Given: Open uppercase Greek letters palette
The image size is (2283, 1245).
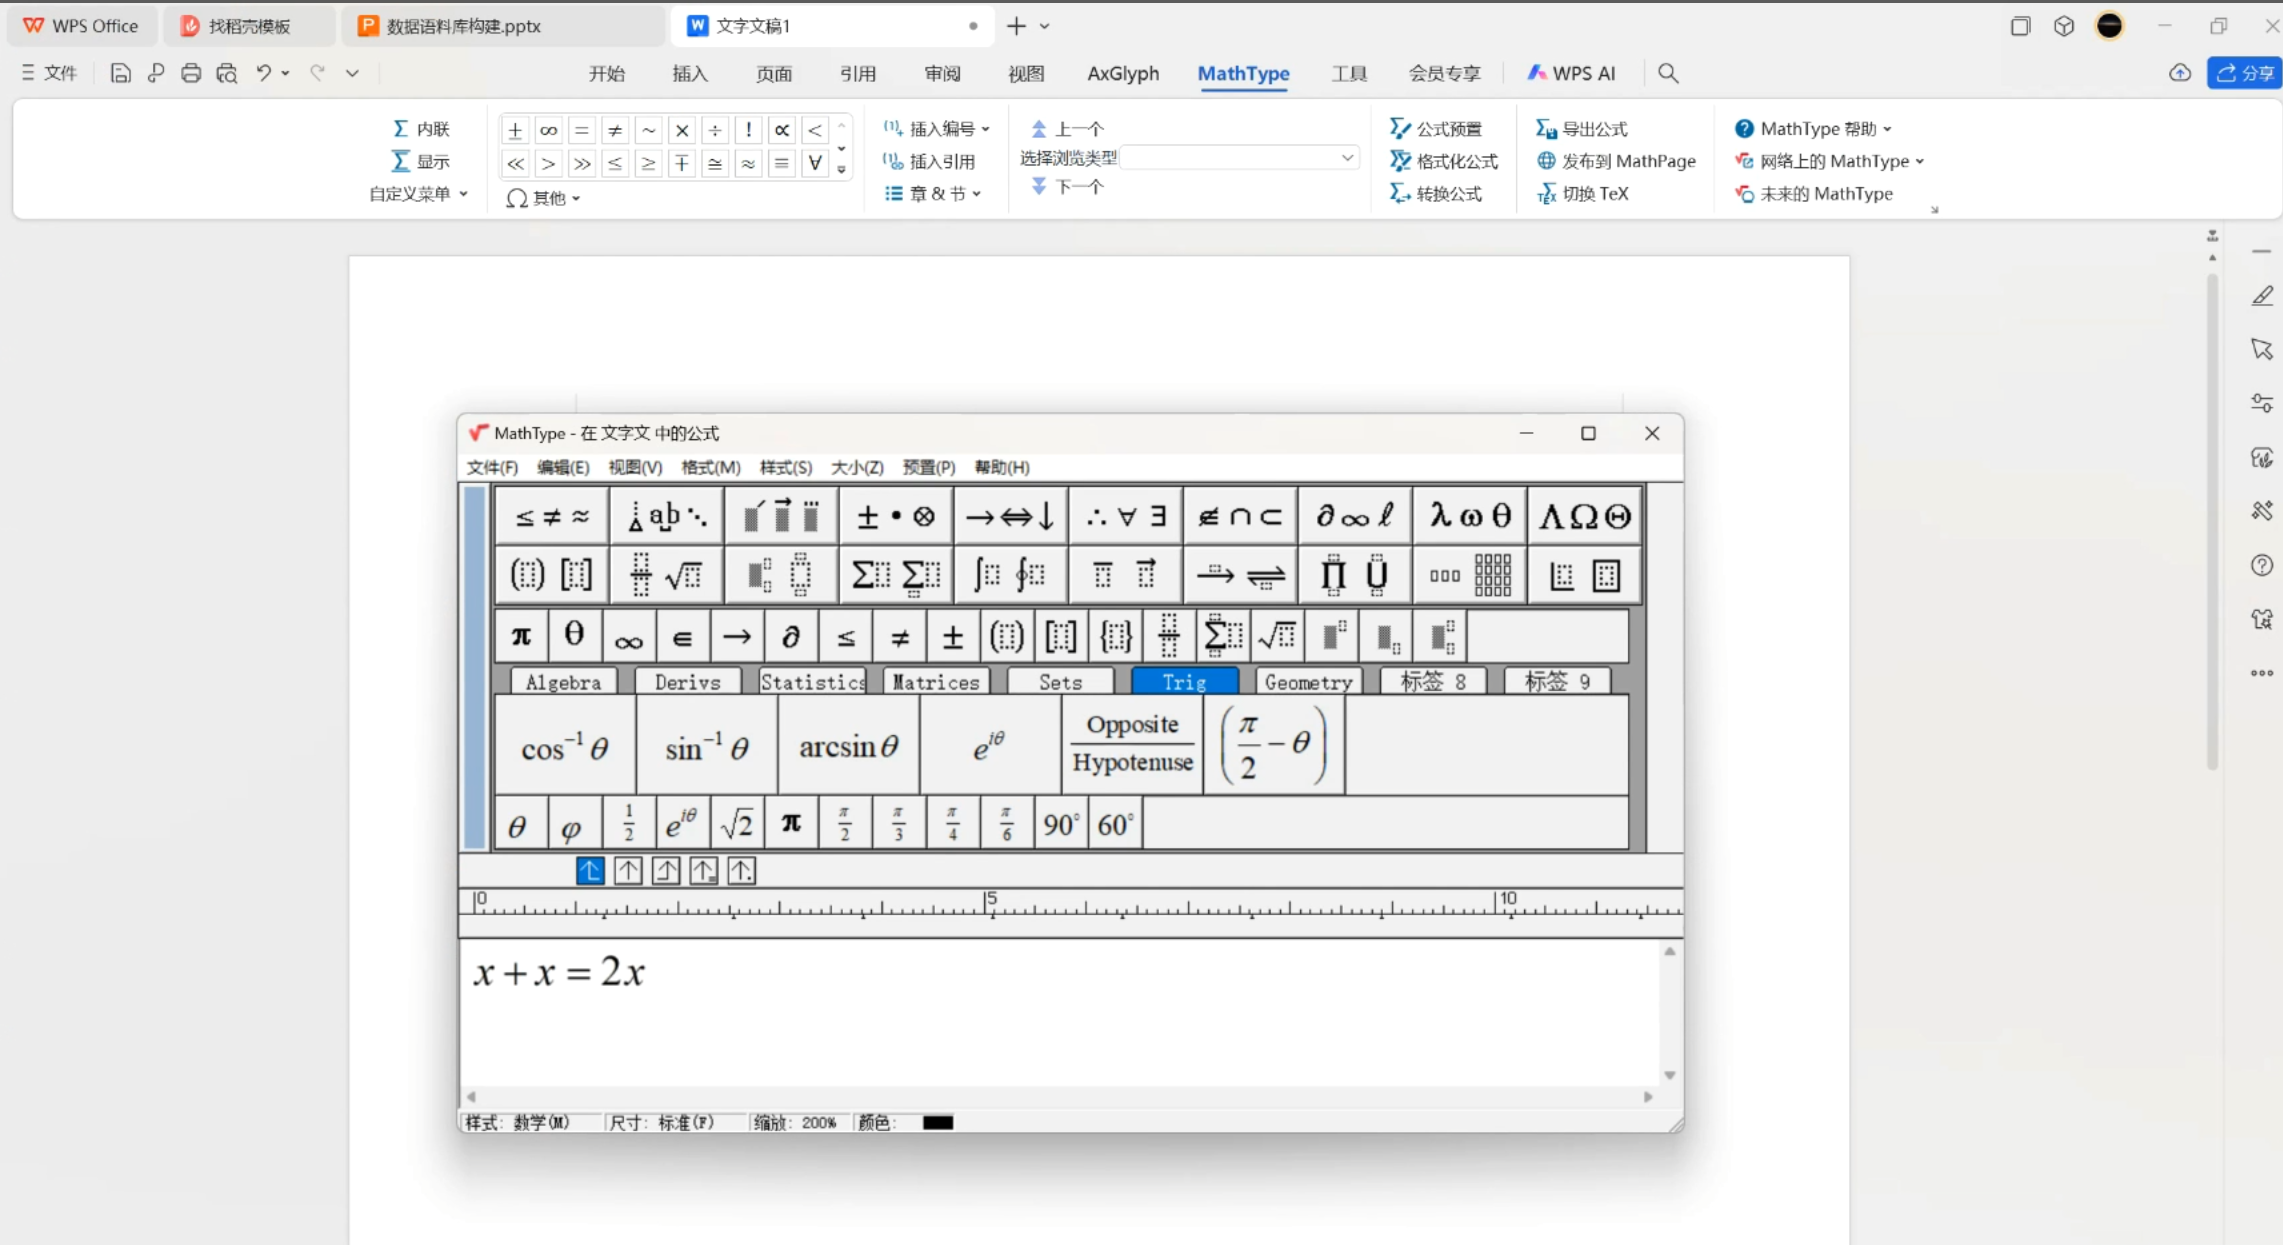Looking at the screenshot, I should pyautogui.click(x=1584, y=516).
